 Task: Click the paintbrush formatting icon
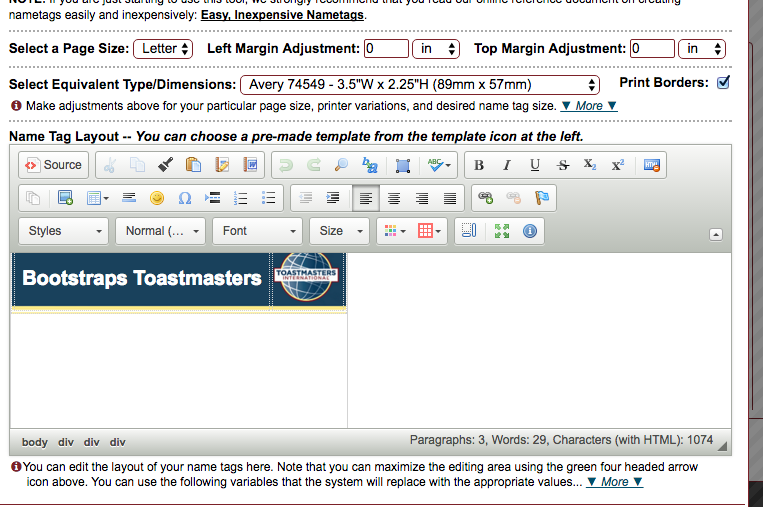pyautogui.click(x=165, y=165)
